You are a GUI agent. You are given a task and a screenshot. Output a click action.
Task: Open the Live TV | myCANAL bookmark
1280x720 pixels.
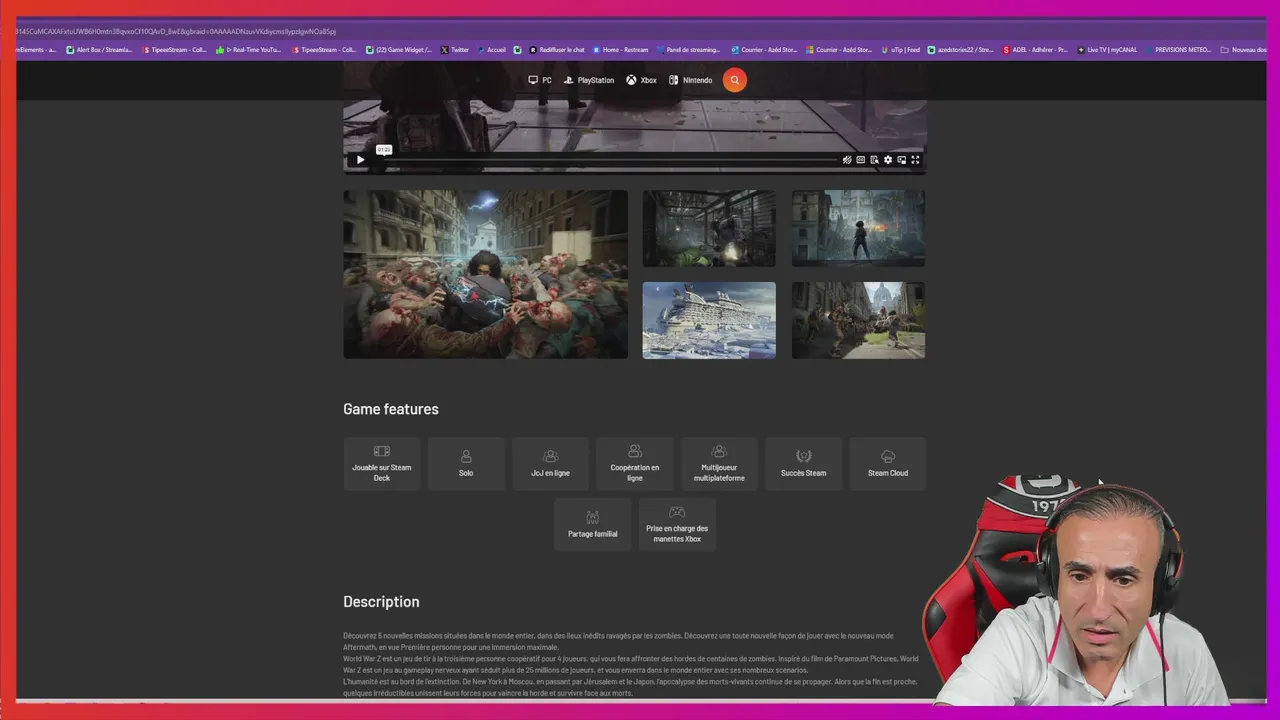[x=1107, y=50]
